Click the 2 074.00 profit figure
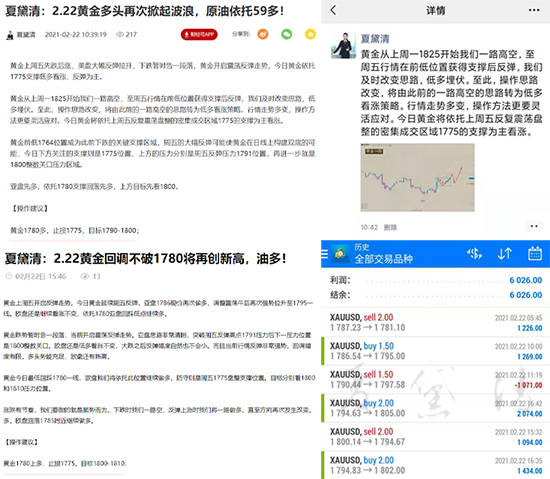This screenshot has width=550, height=479. pos(530,414)
